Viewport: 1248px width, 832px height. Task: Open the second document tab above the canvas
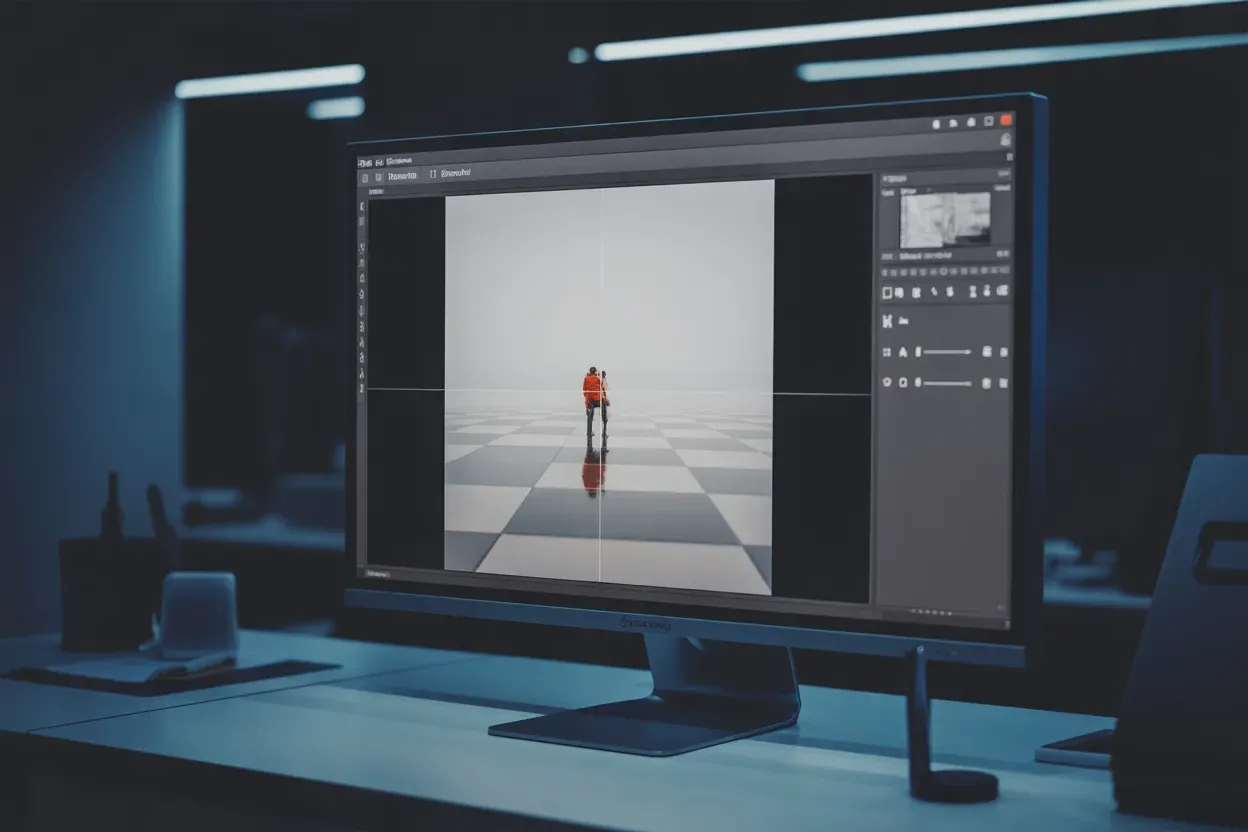point(455,173)
